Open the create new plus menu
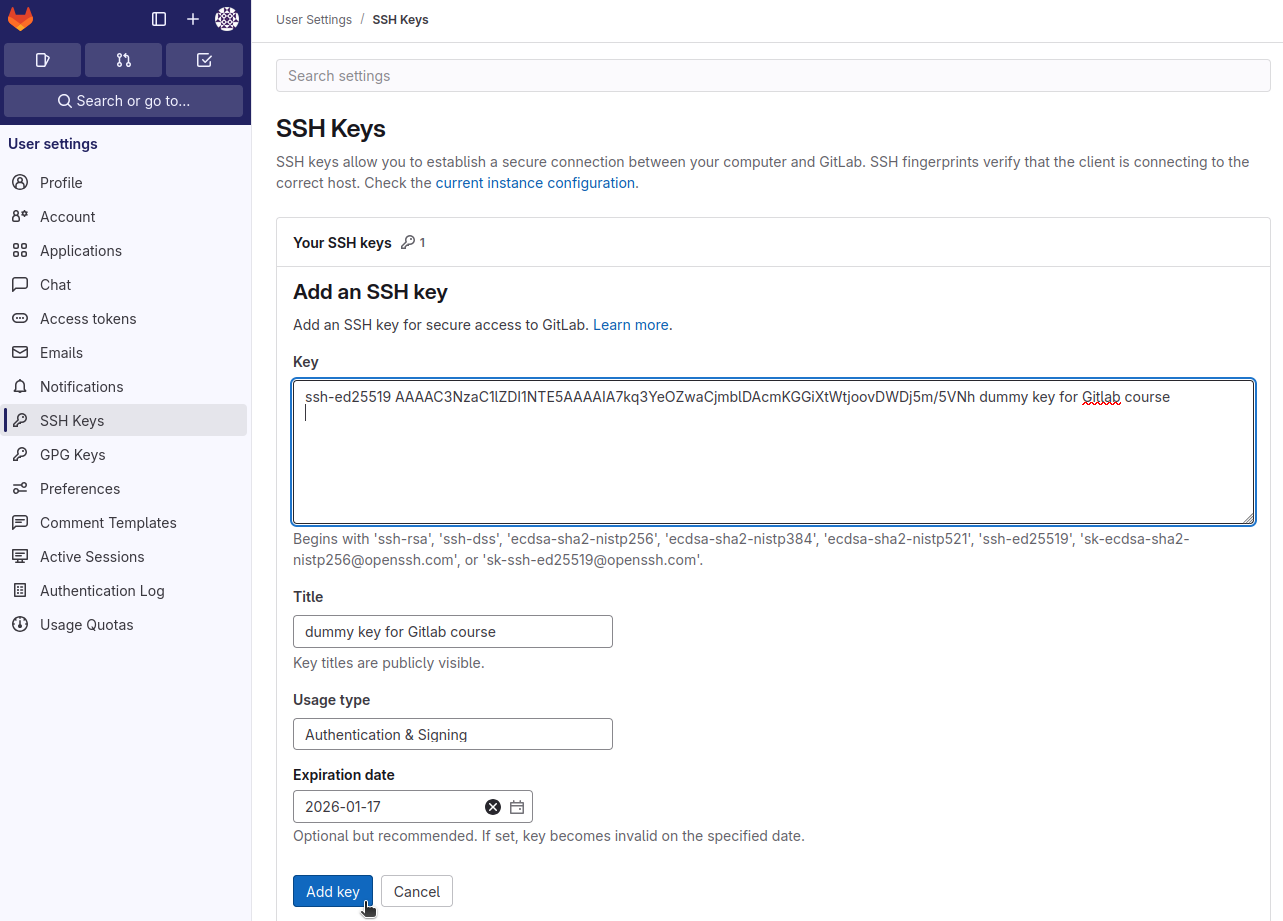The width and height of the screenshot is (1283, 921). pos(193,19)
